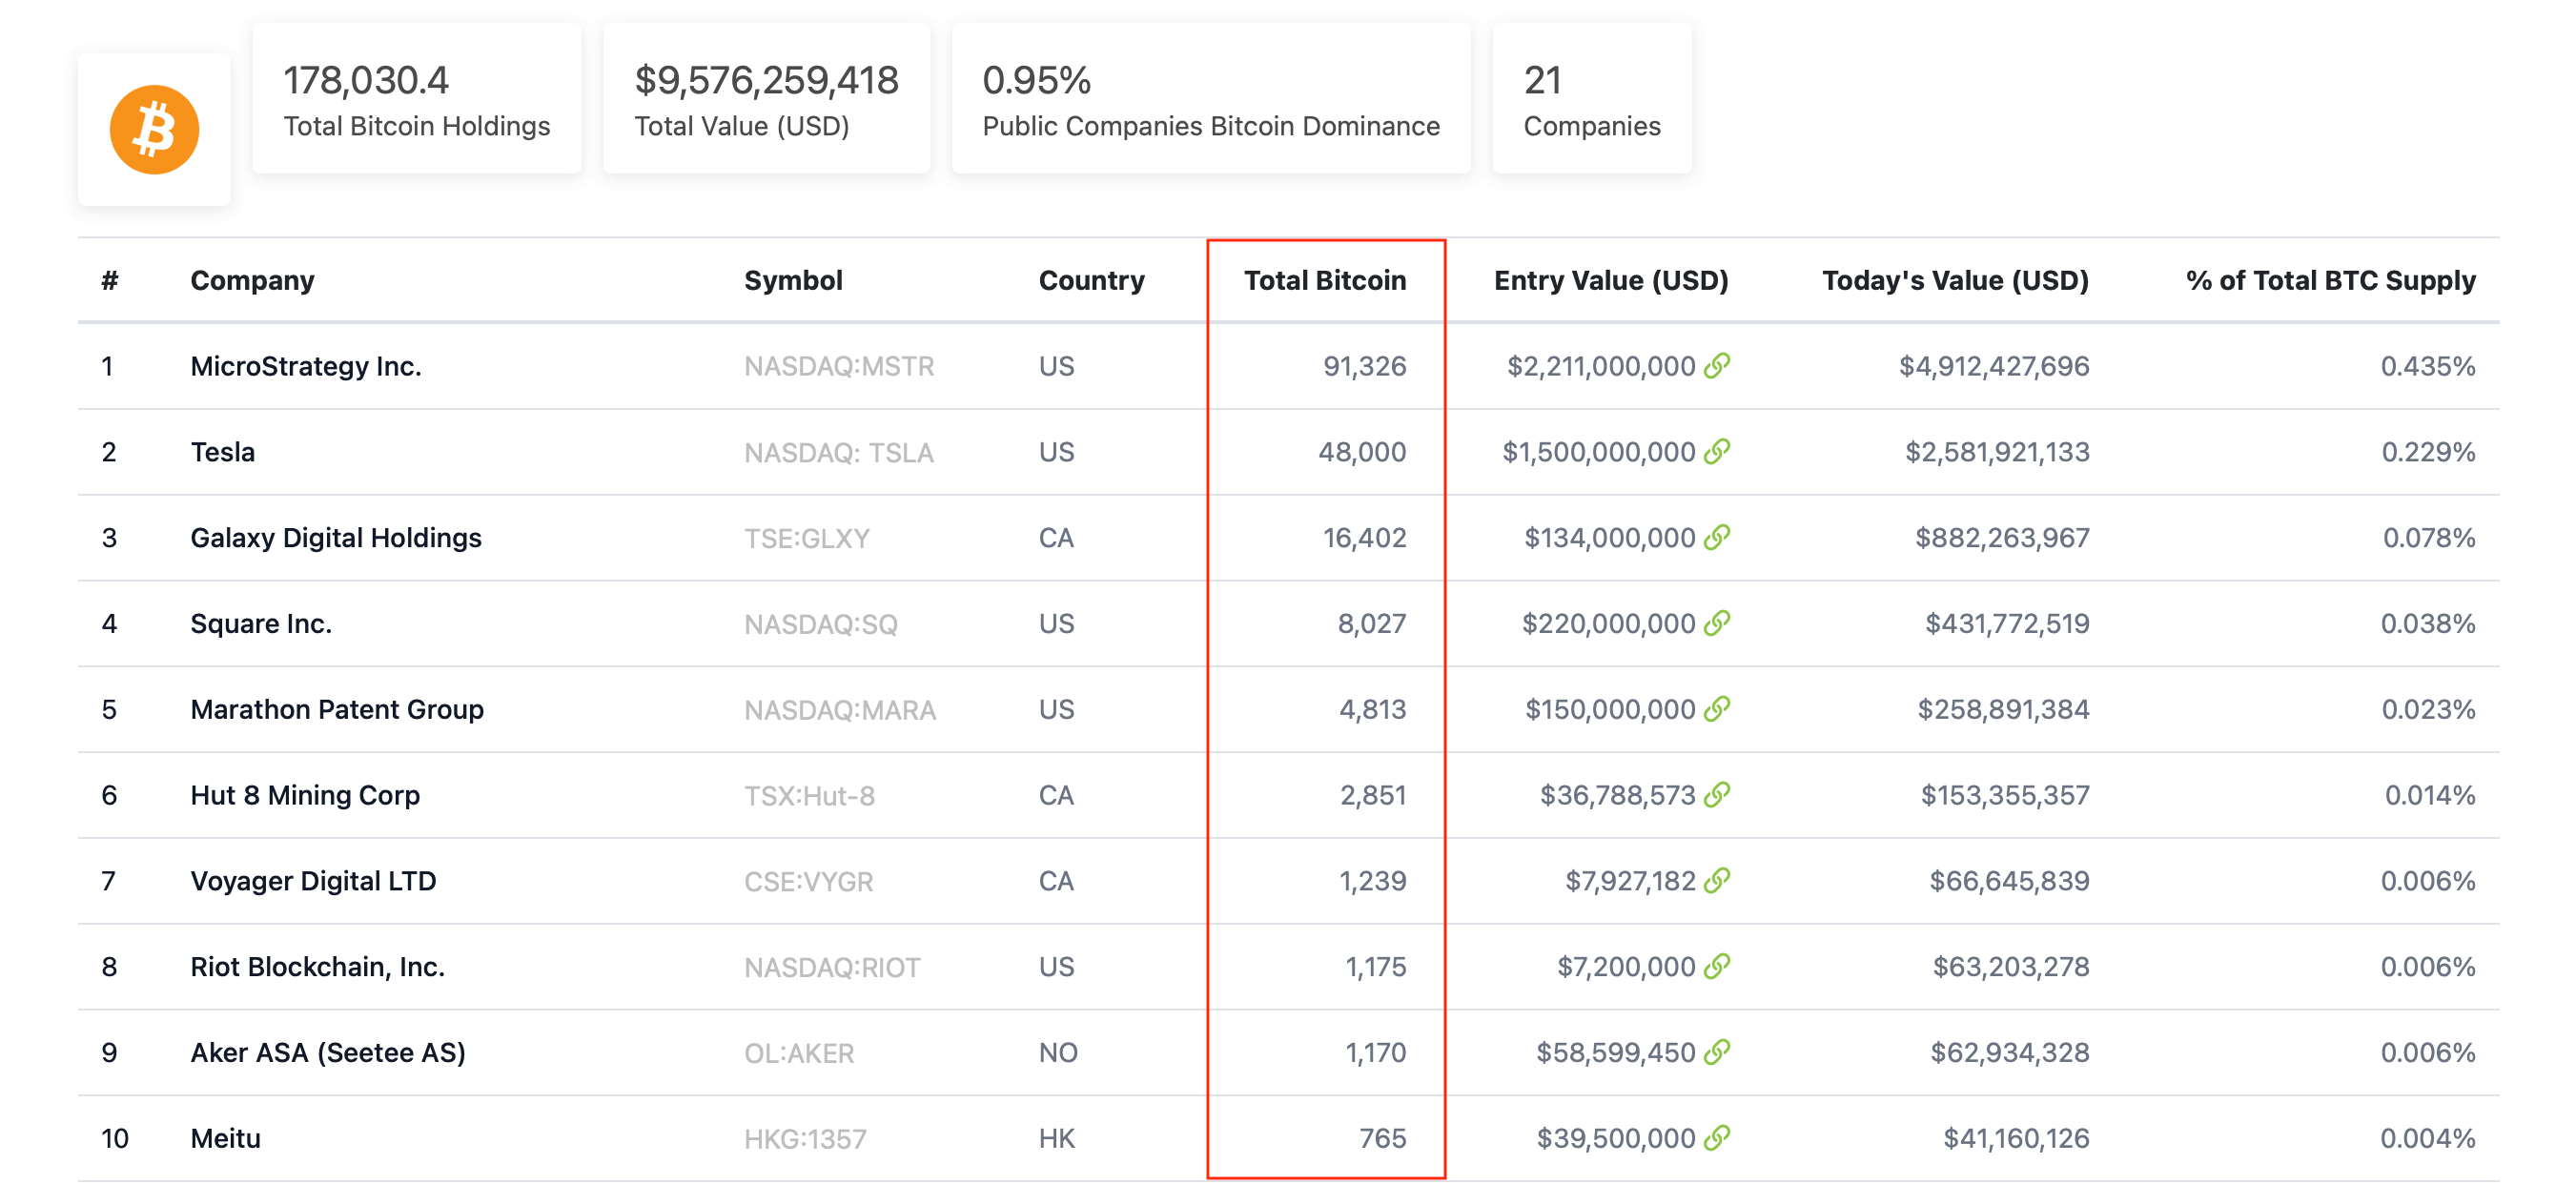The height and width of the screenshot is (1184, 2576).
Task: Open Meitu entry value source link icon
Action: click(1717, 1138)
